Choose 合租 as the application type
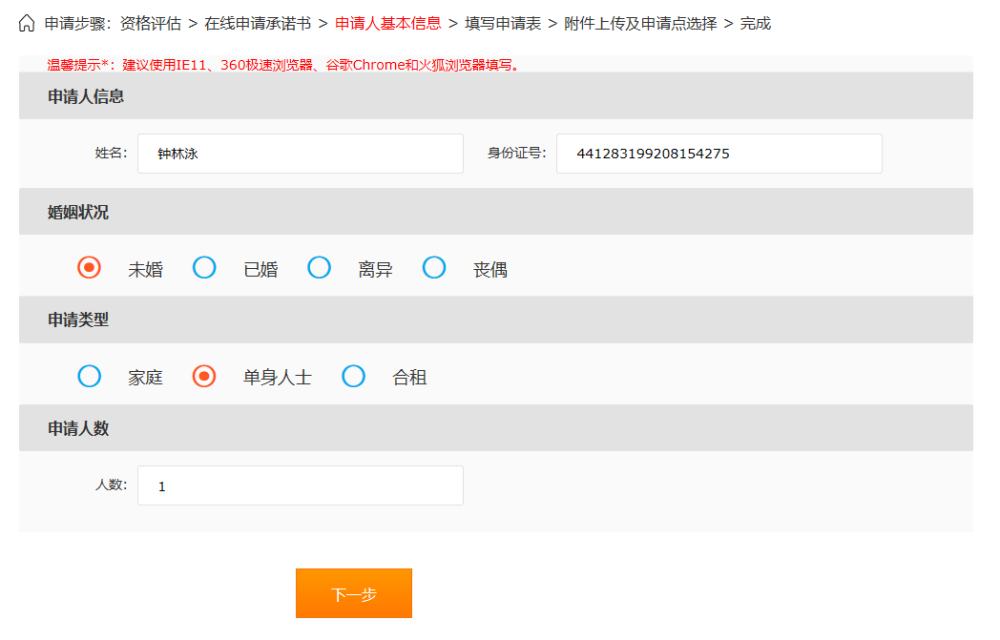The image size is (1000, 640). tap(353, 376)
